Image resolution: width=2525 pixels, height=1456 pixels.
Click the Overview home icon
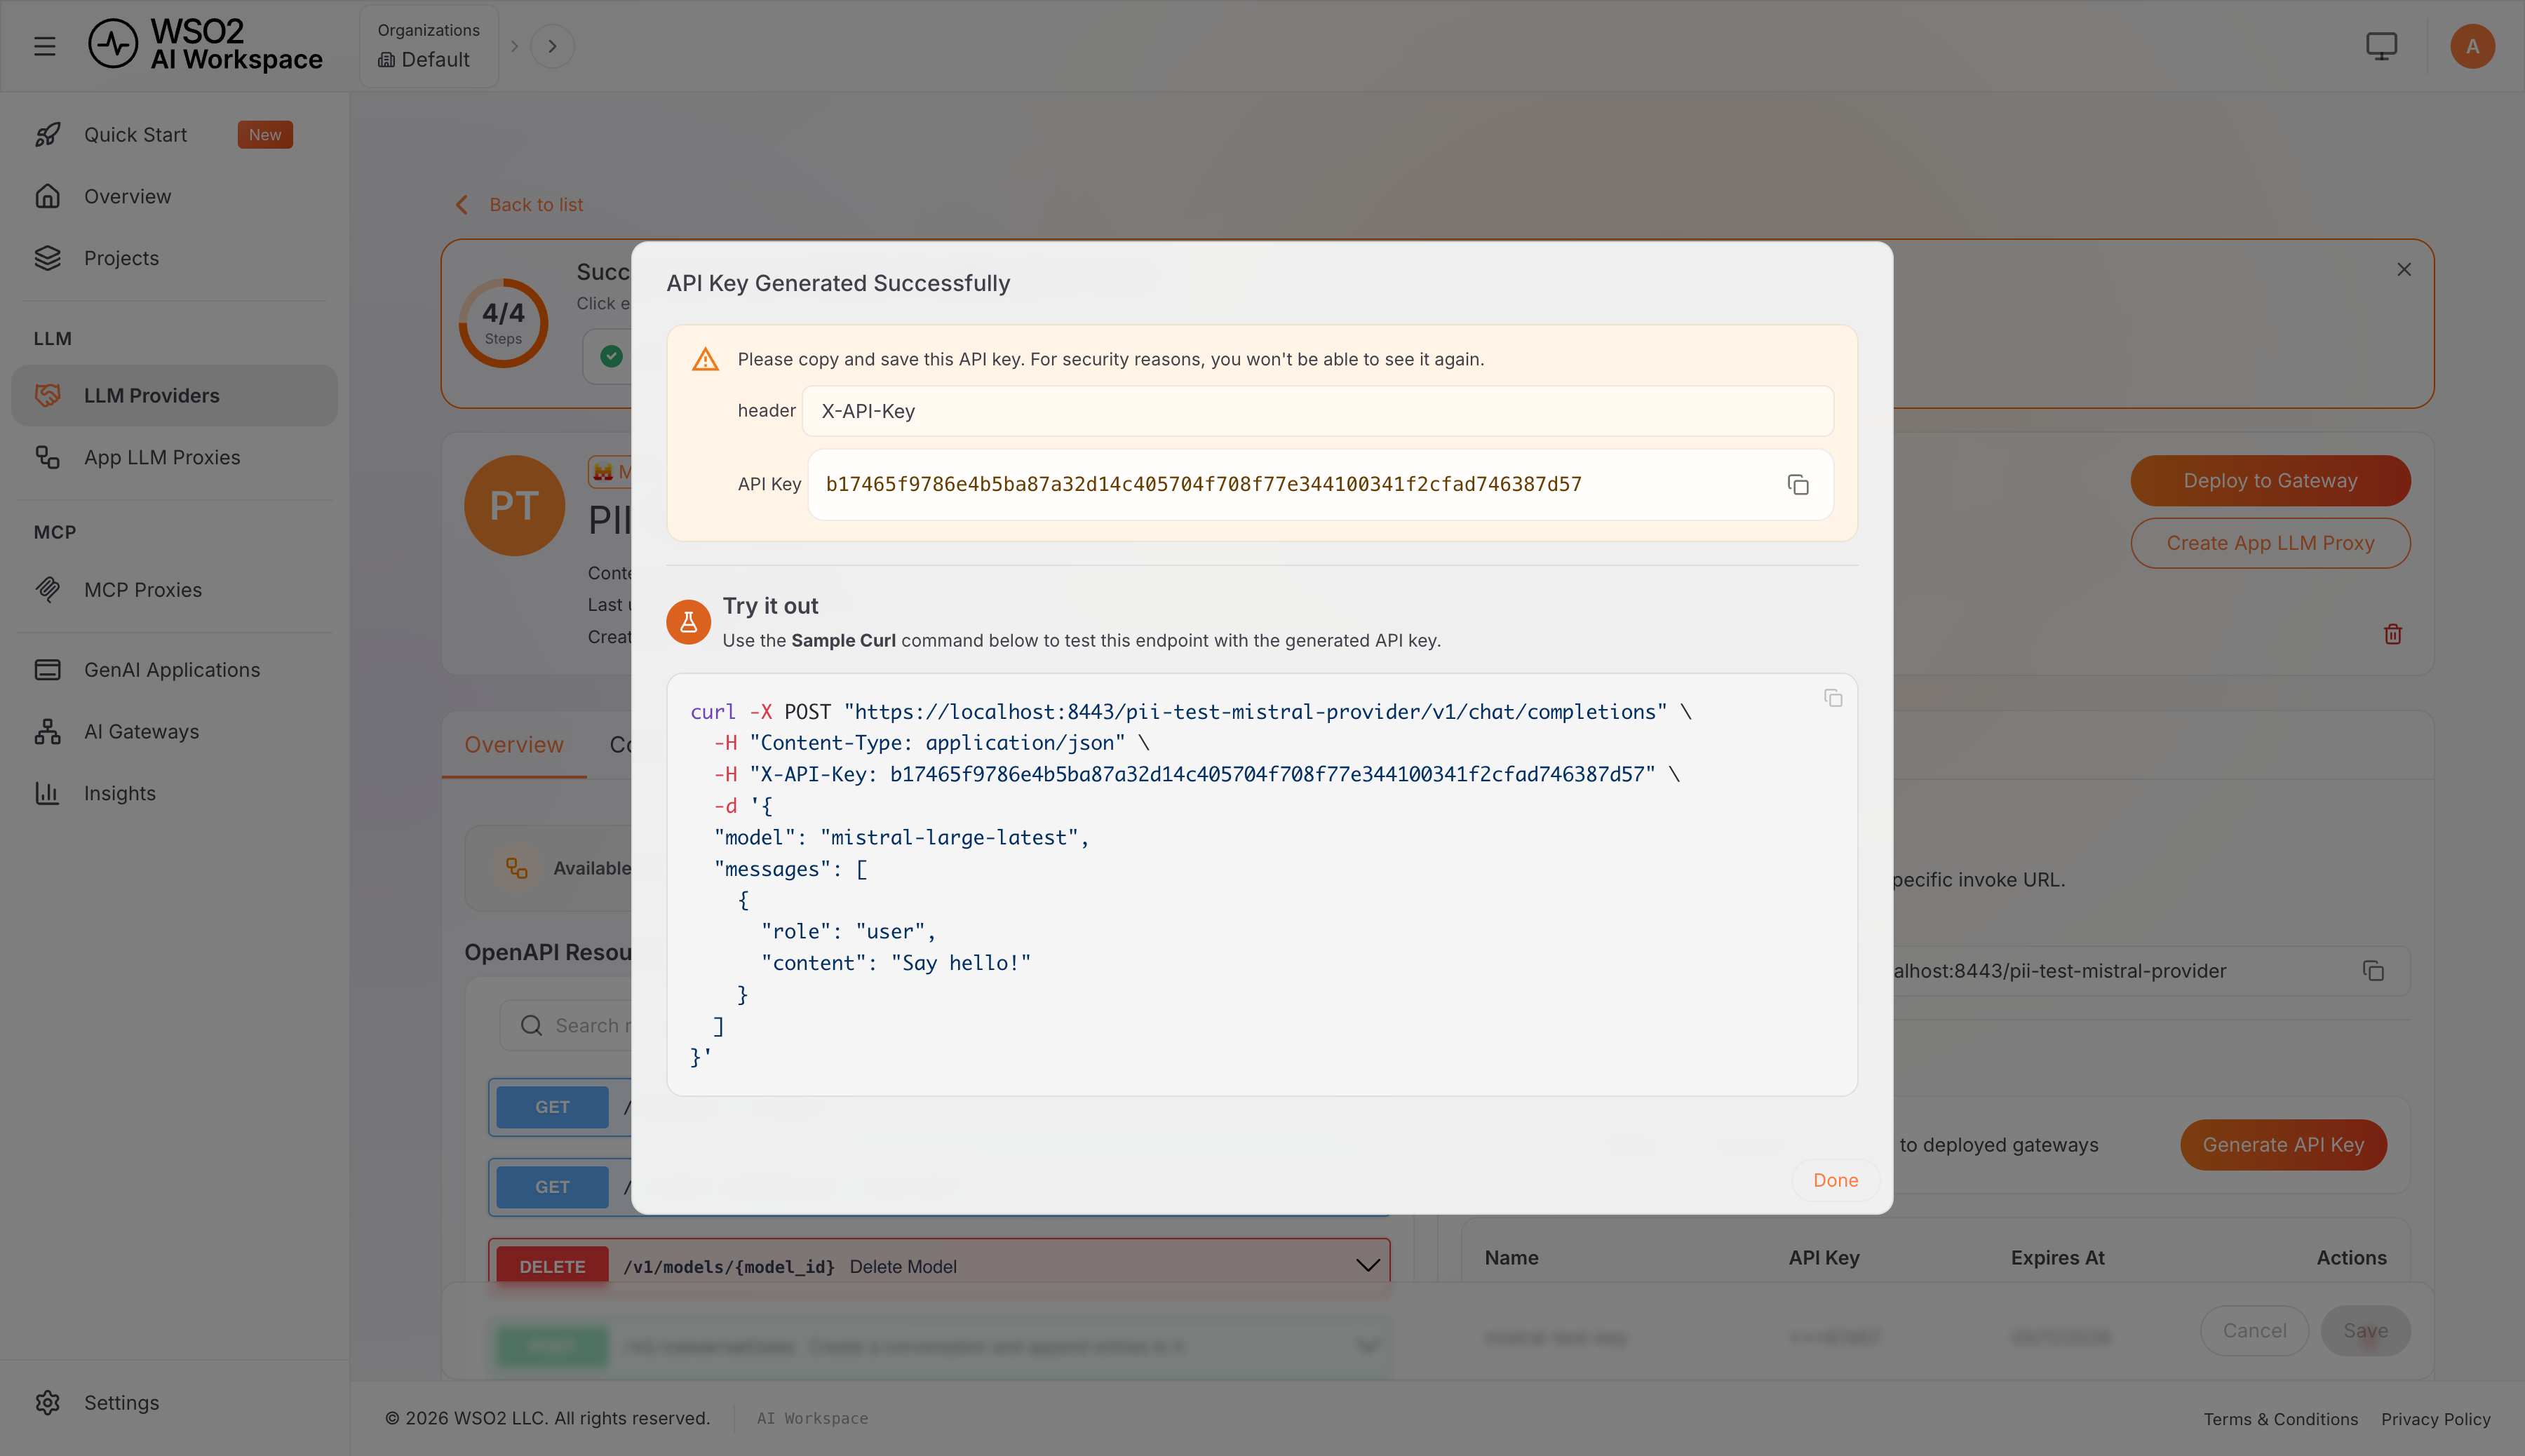pos(48,197)
